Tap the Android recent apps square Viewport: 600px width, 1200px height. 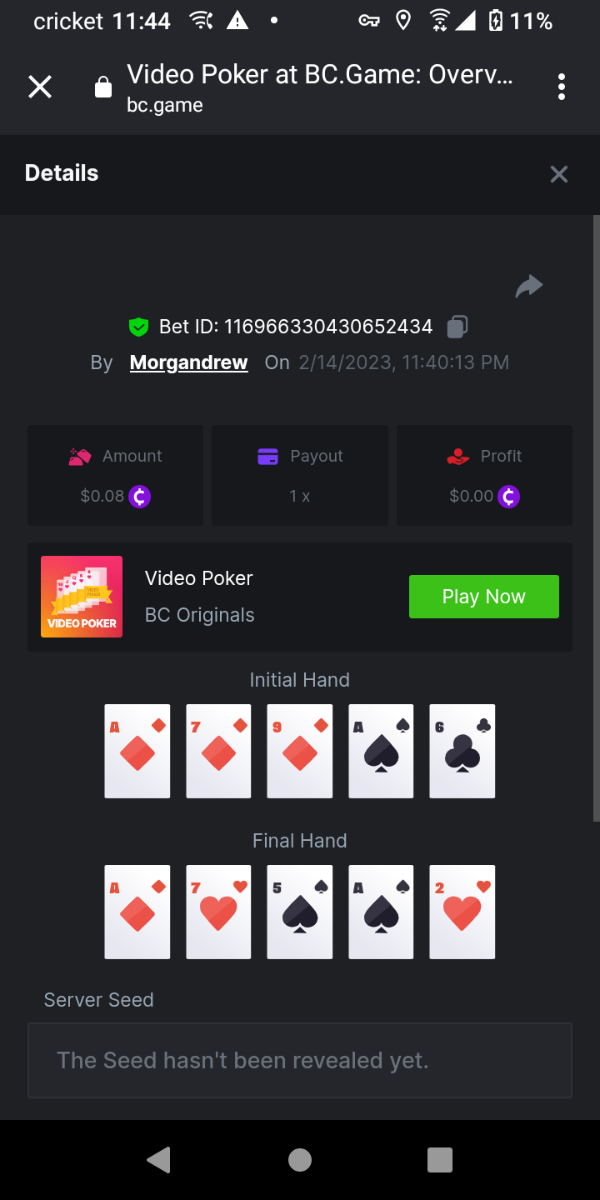[x=440, y=1159]
